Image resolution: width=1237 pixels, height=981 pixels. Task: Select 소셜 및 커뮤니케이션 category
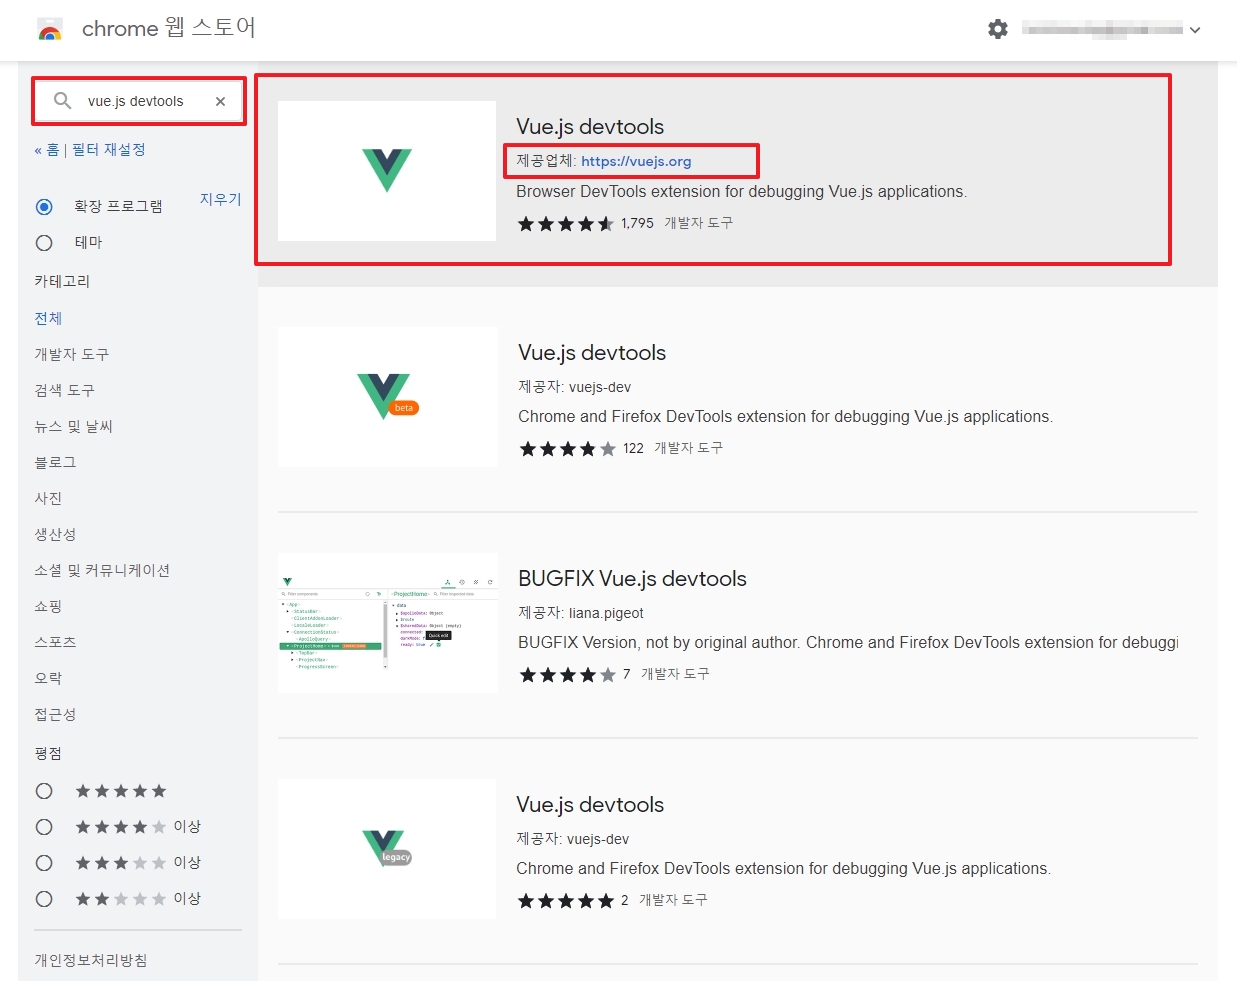[102, 570]
